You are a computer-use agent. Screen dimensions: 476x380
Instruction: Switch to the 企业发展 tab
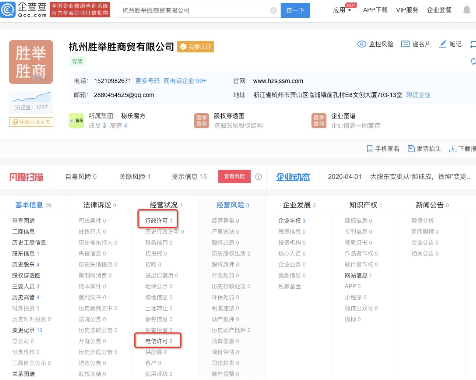(299, 205)
